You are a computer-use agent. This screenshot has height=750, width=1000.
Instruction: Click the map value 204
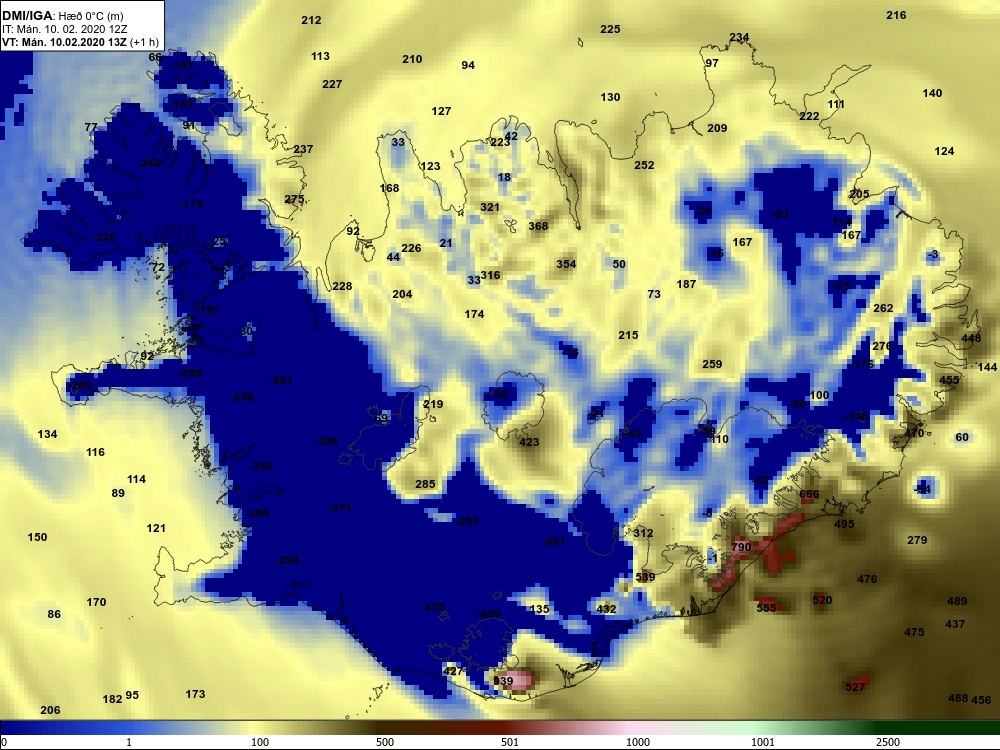coord(402,295)
